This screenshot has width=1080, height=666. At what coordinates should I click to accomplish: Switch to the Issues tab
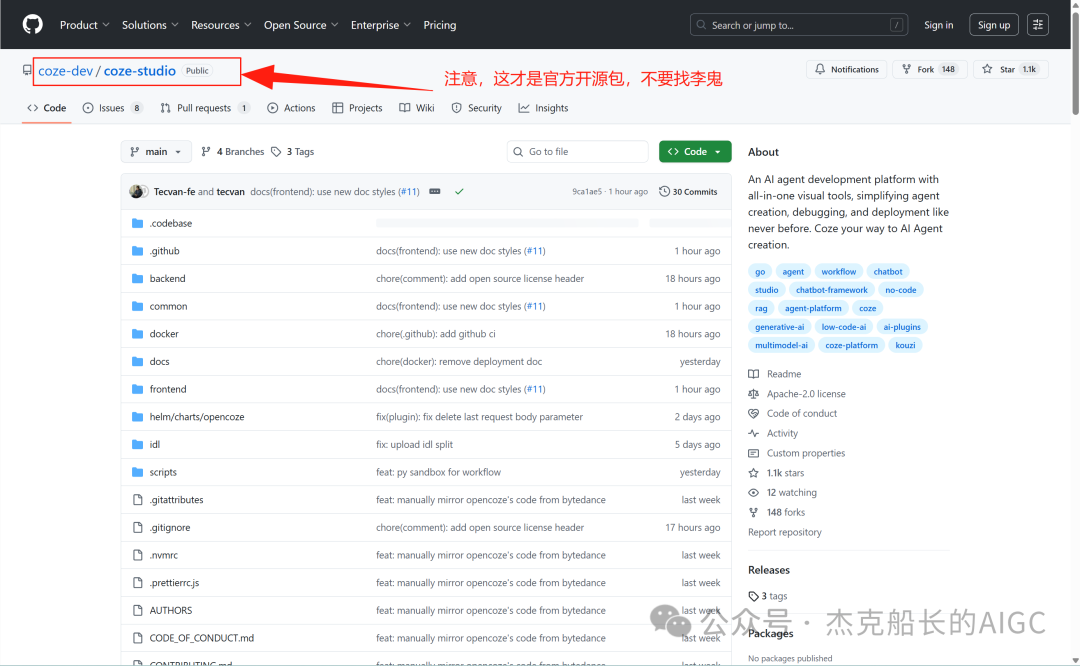112,108
